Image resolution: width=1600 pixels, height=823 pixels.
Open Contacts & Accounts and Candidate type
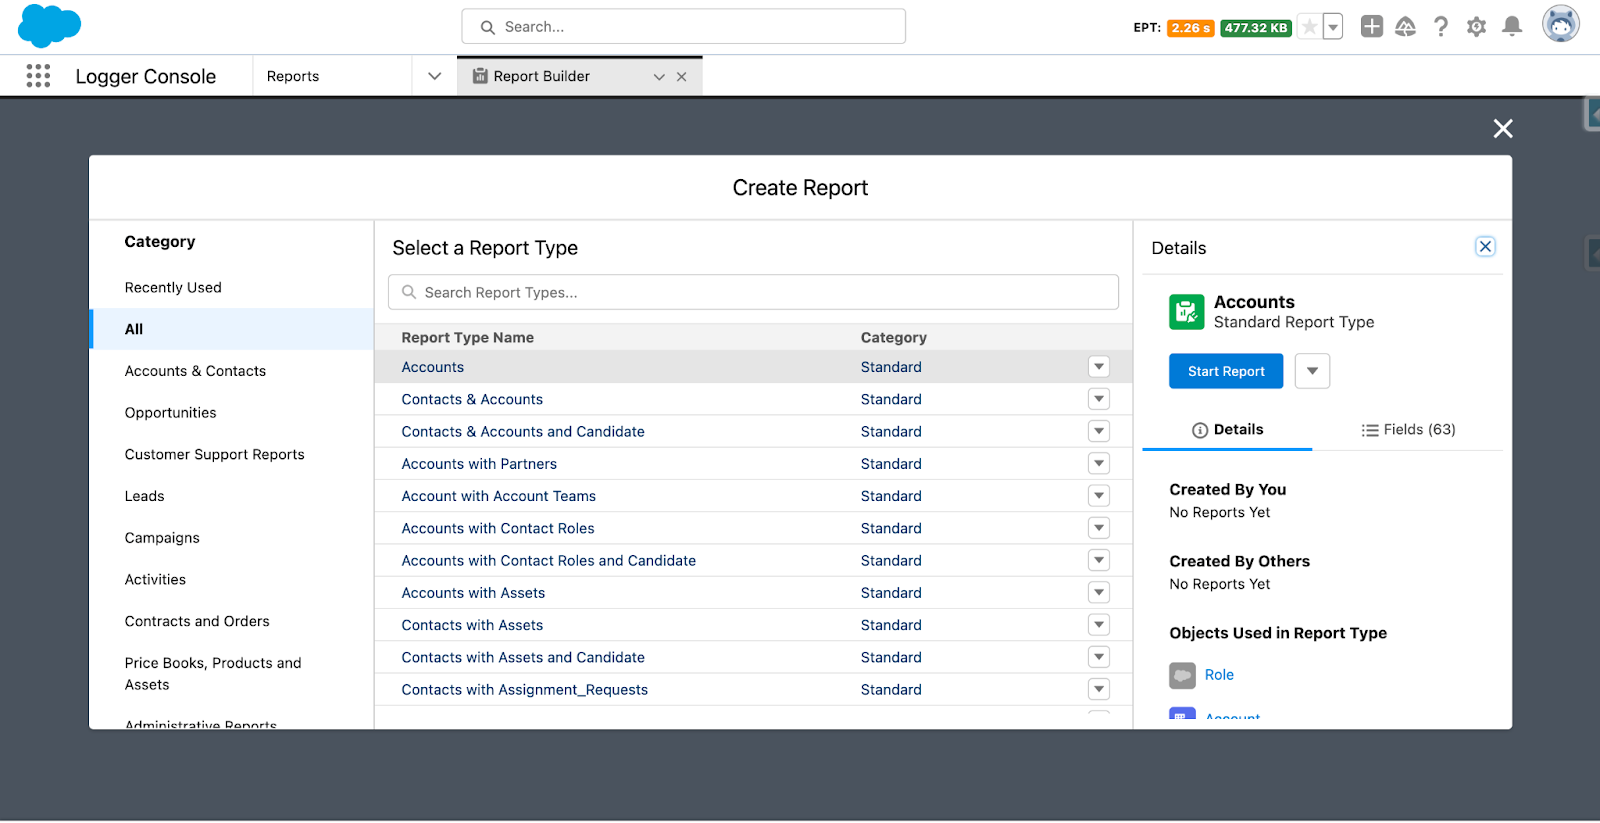(x=523, y=432)
